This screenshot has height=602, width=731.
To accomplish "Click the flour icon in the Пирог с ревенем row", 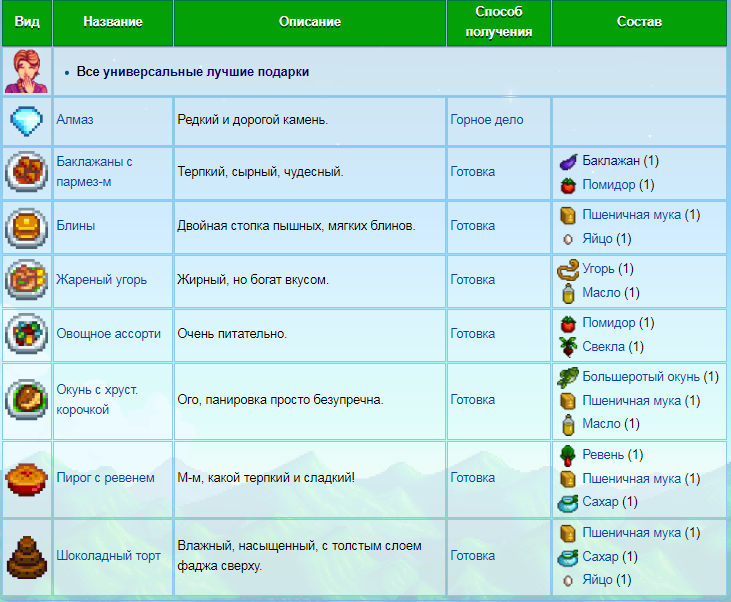I will pos(568,479).
